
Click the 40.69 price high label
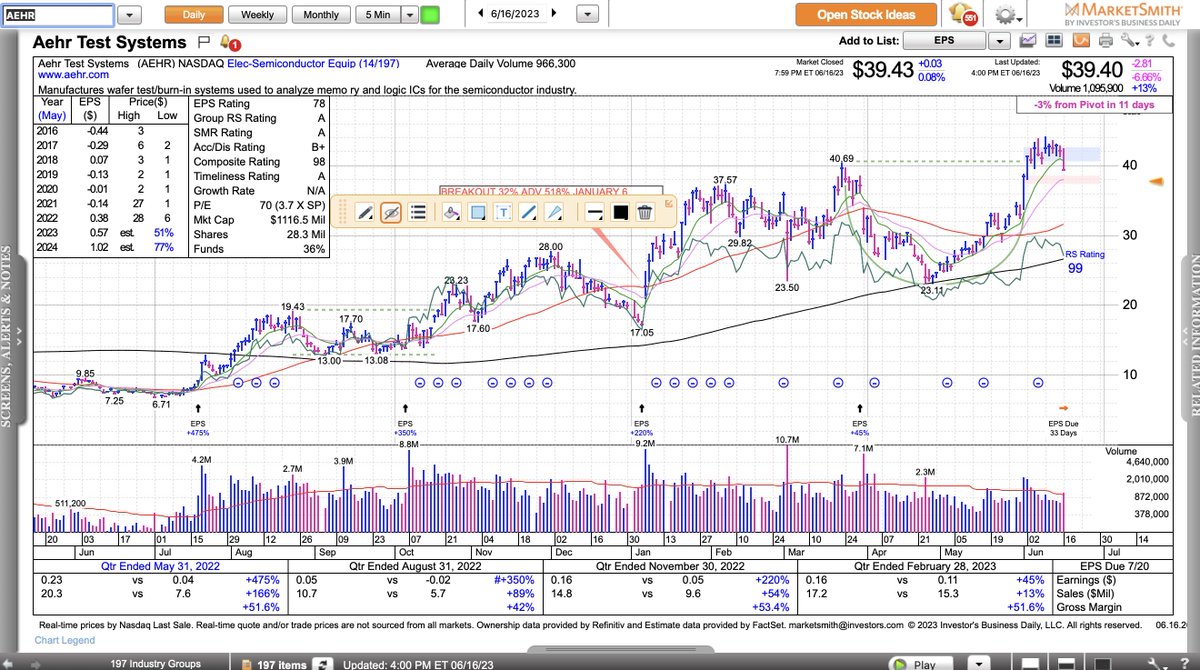pyautogui.click(x=841, y=158)
